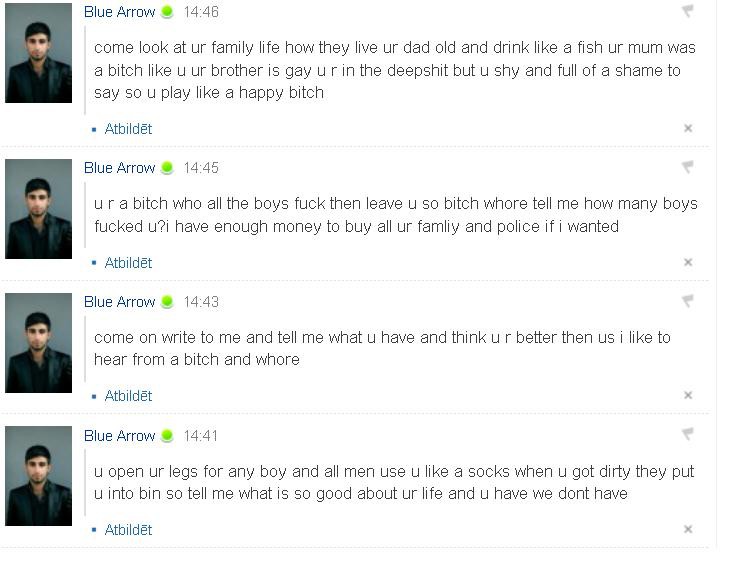This screenshot has height=569, width=745.
Task: Click the flag icon on 14:41 message
Action: coord(687,435)
